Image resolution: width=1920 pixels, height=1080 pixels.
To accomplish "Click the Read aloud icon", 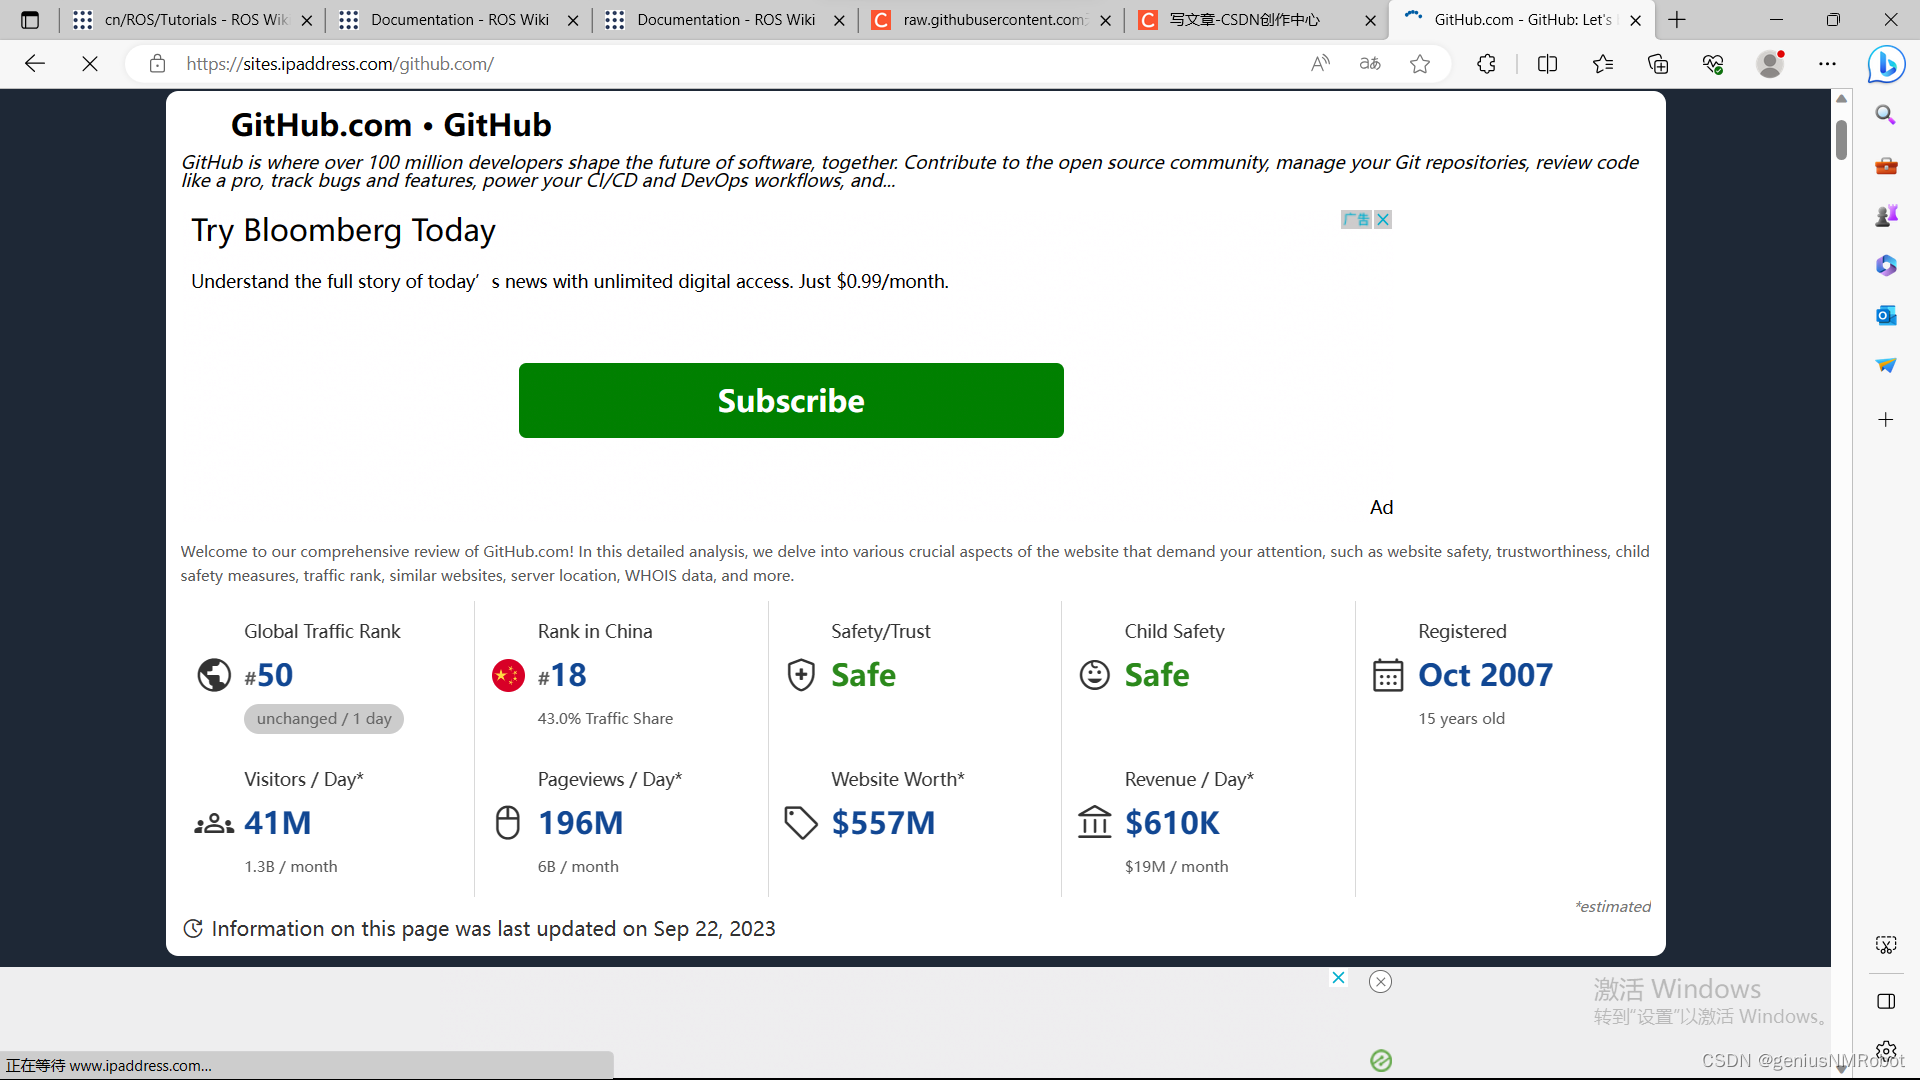I will [1320, 64].
